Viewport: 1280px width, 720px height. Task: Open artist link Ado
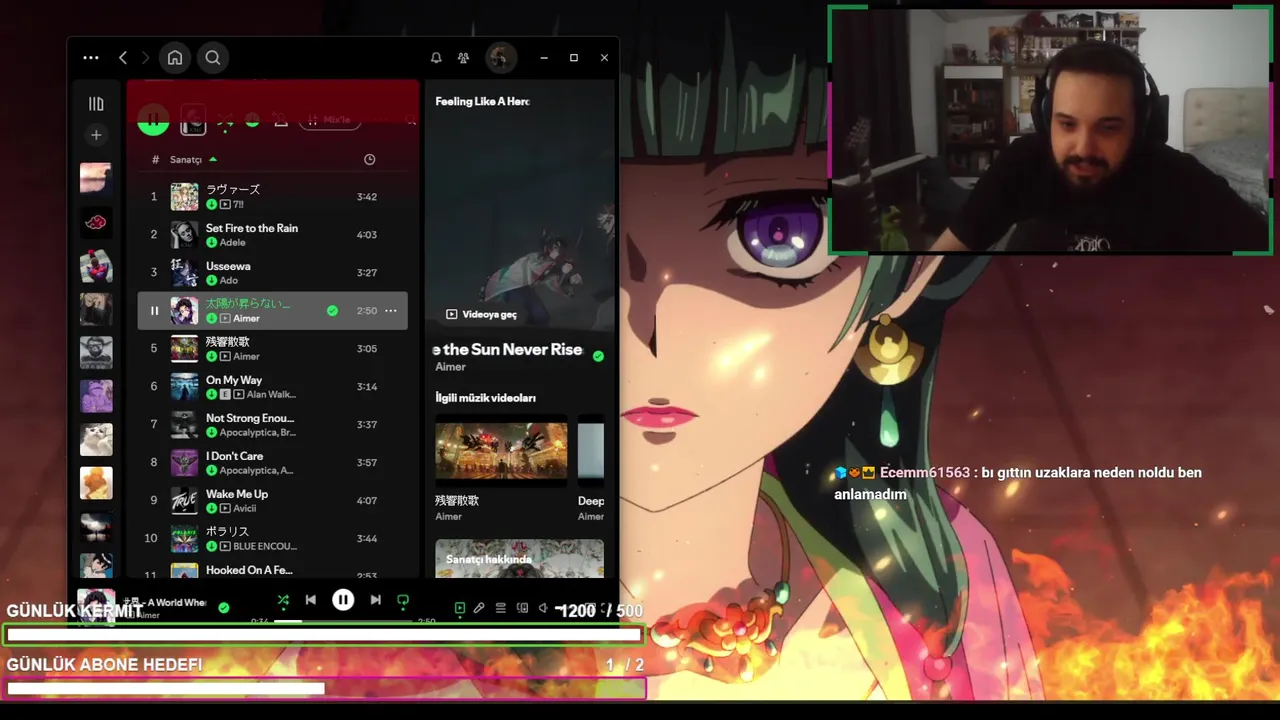(228, 281)
